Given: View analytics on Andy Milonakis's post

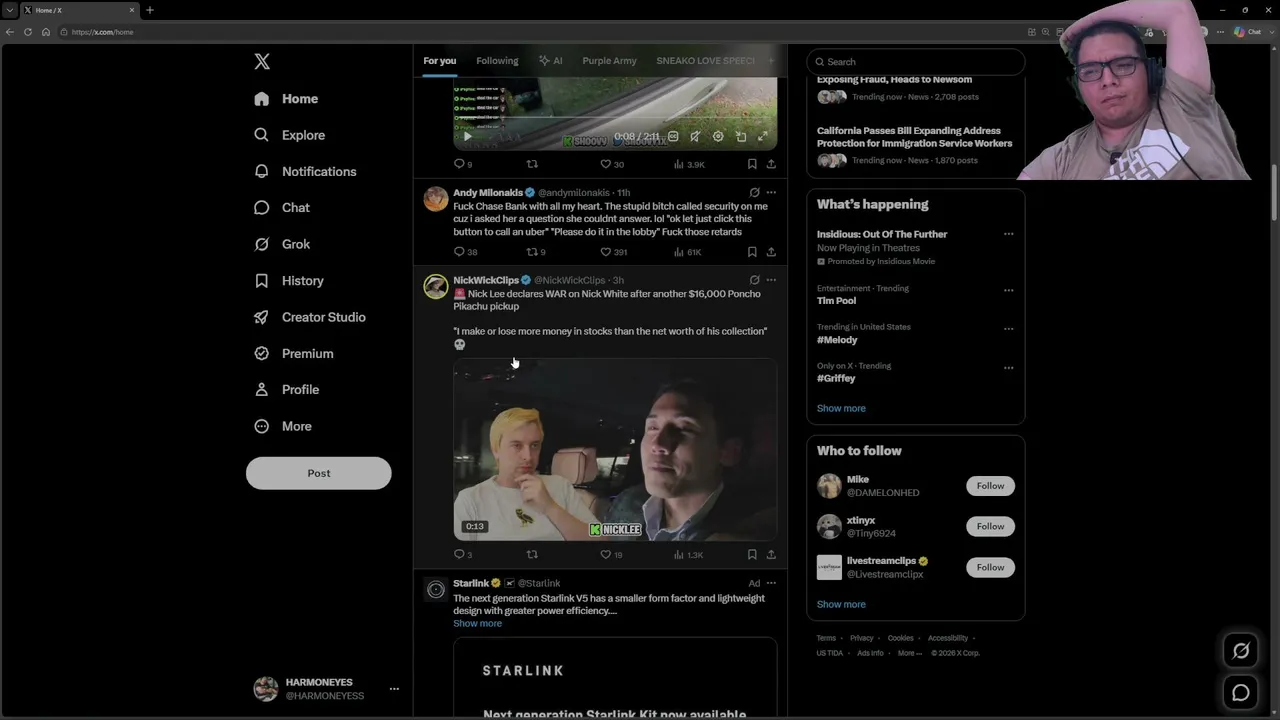Looking at the screenshot, I should 687,252.
